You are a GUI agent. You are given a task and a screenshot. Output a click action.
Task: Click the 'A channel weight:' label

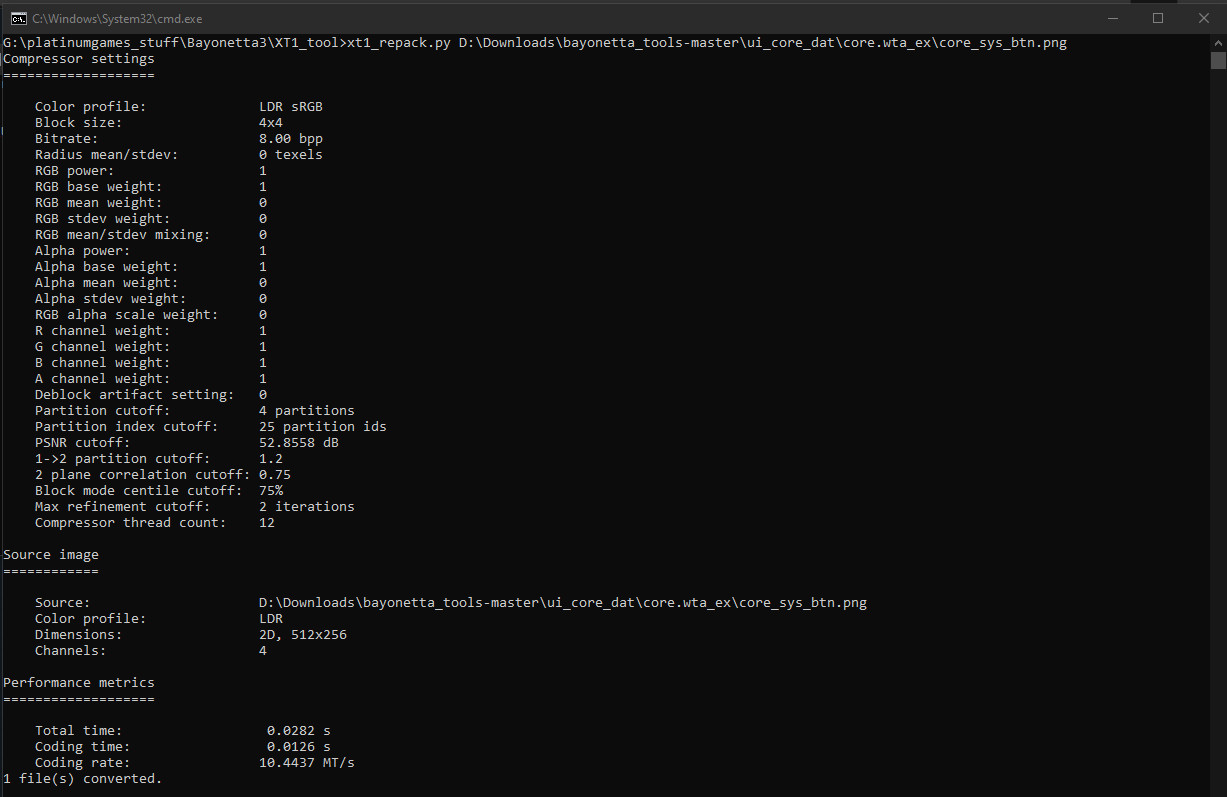coord(103,379)
